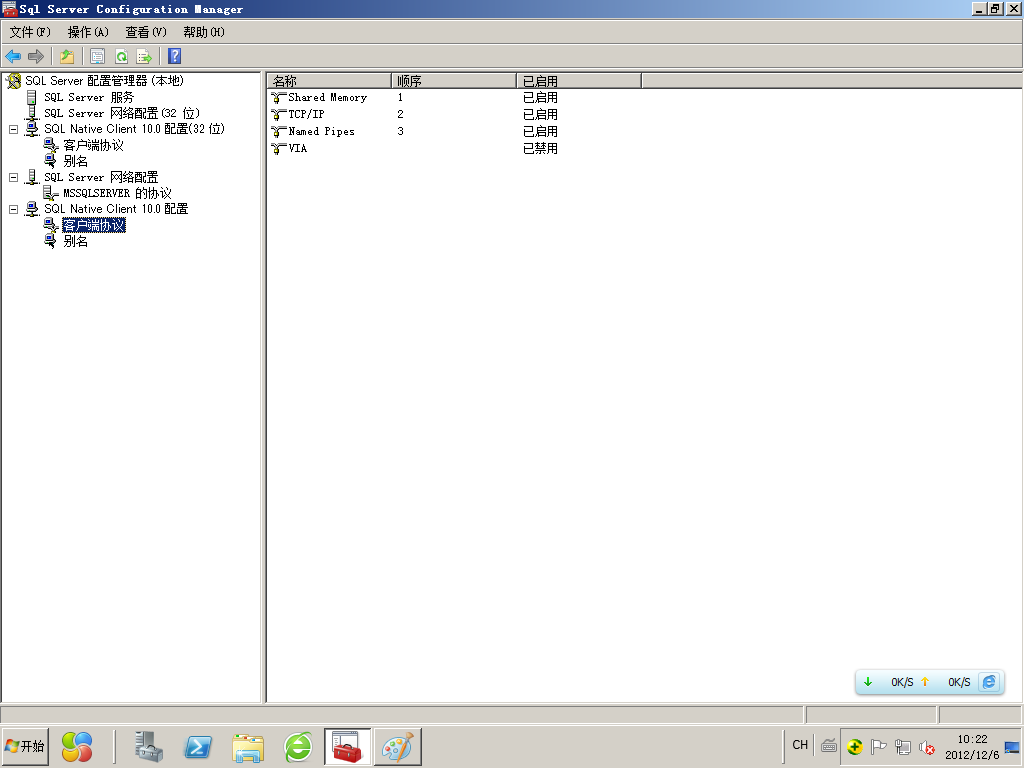Image resolution: width=1024 pixels, height=768 pixels.
Task: Click Shared Memory protocol icon
Action: [x=279, y=98]
